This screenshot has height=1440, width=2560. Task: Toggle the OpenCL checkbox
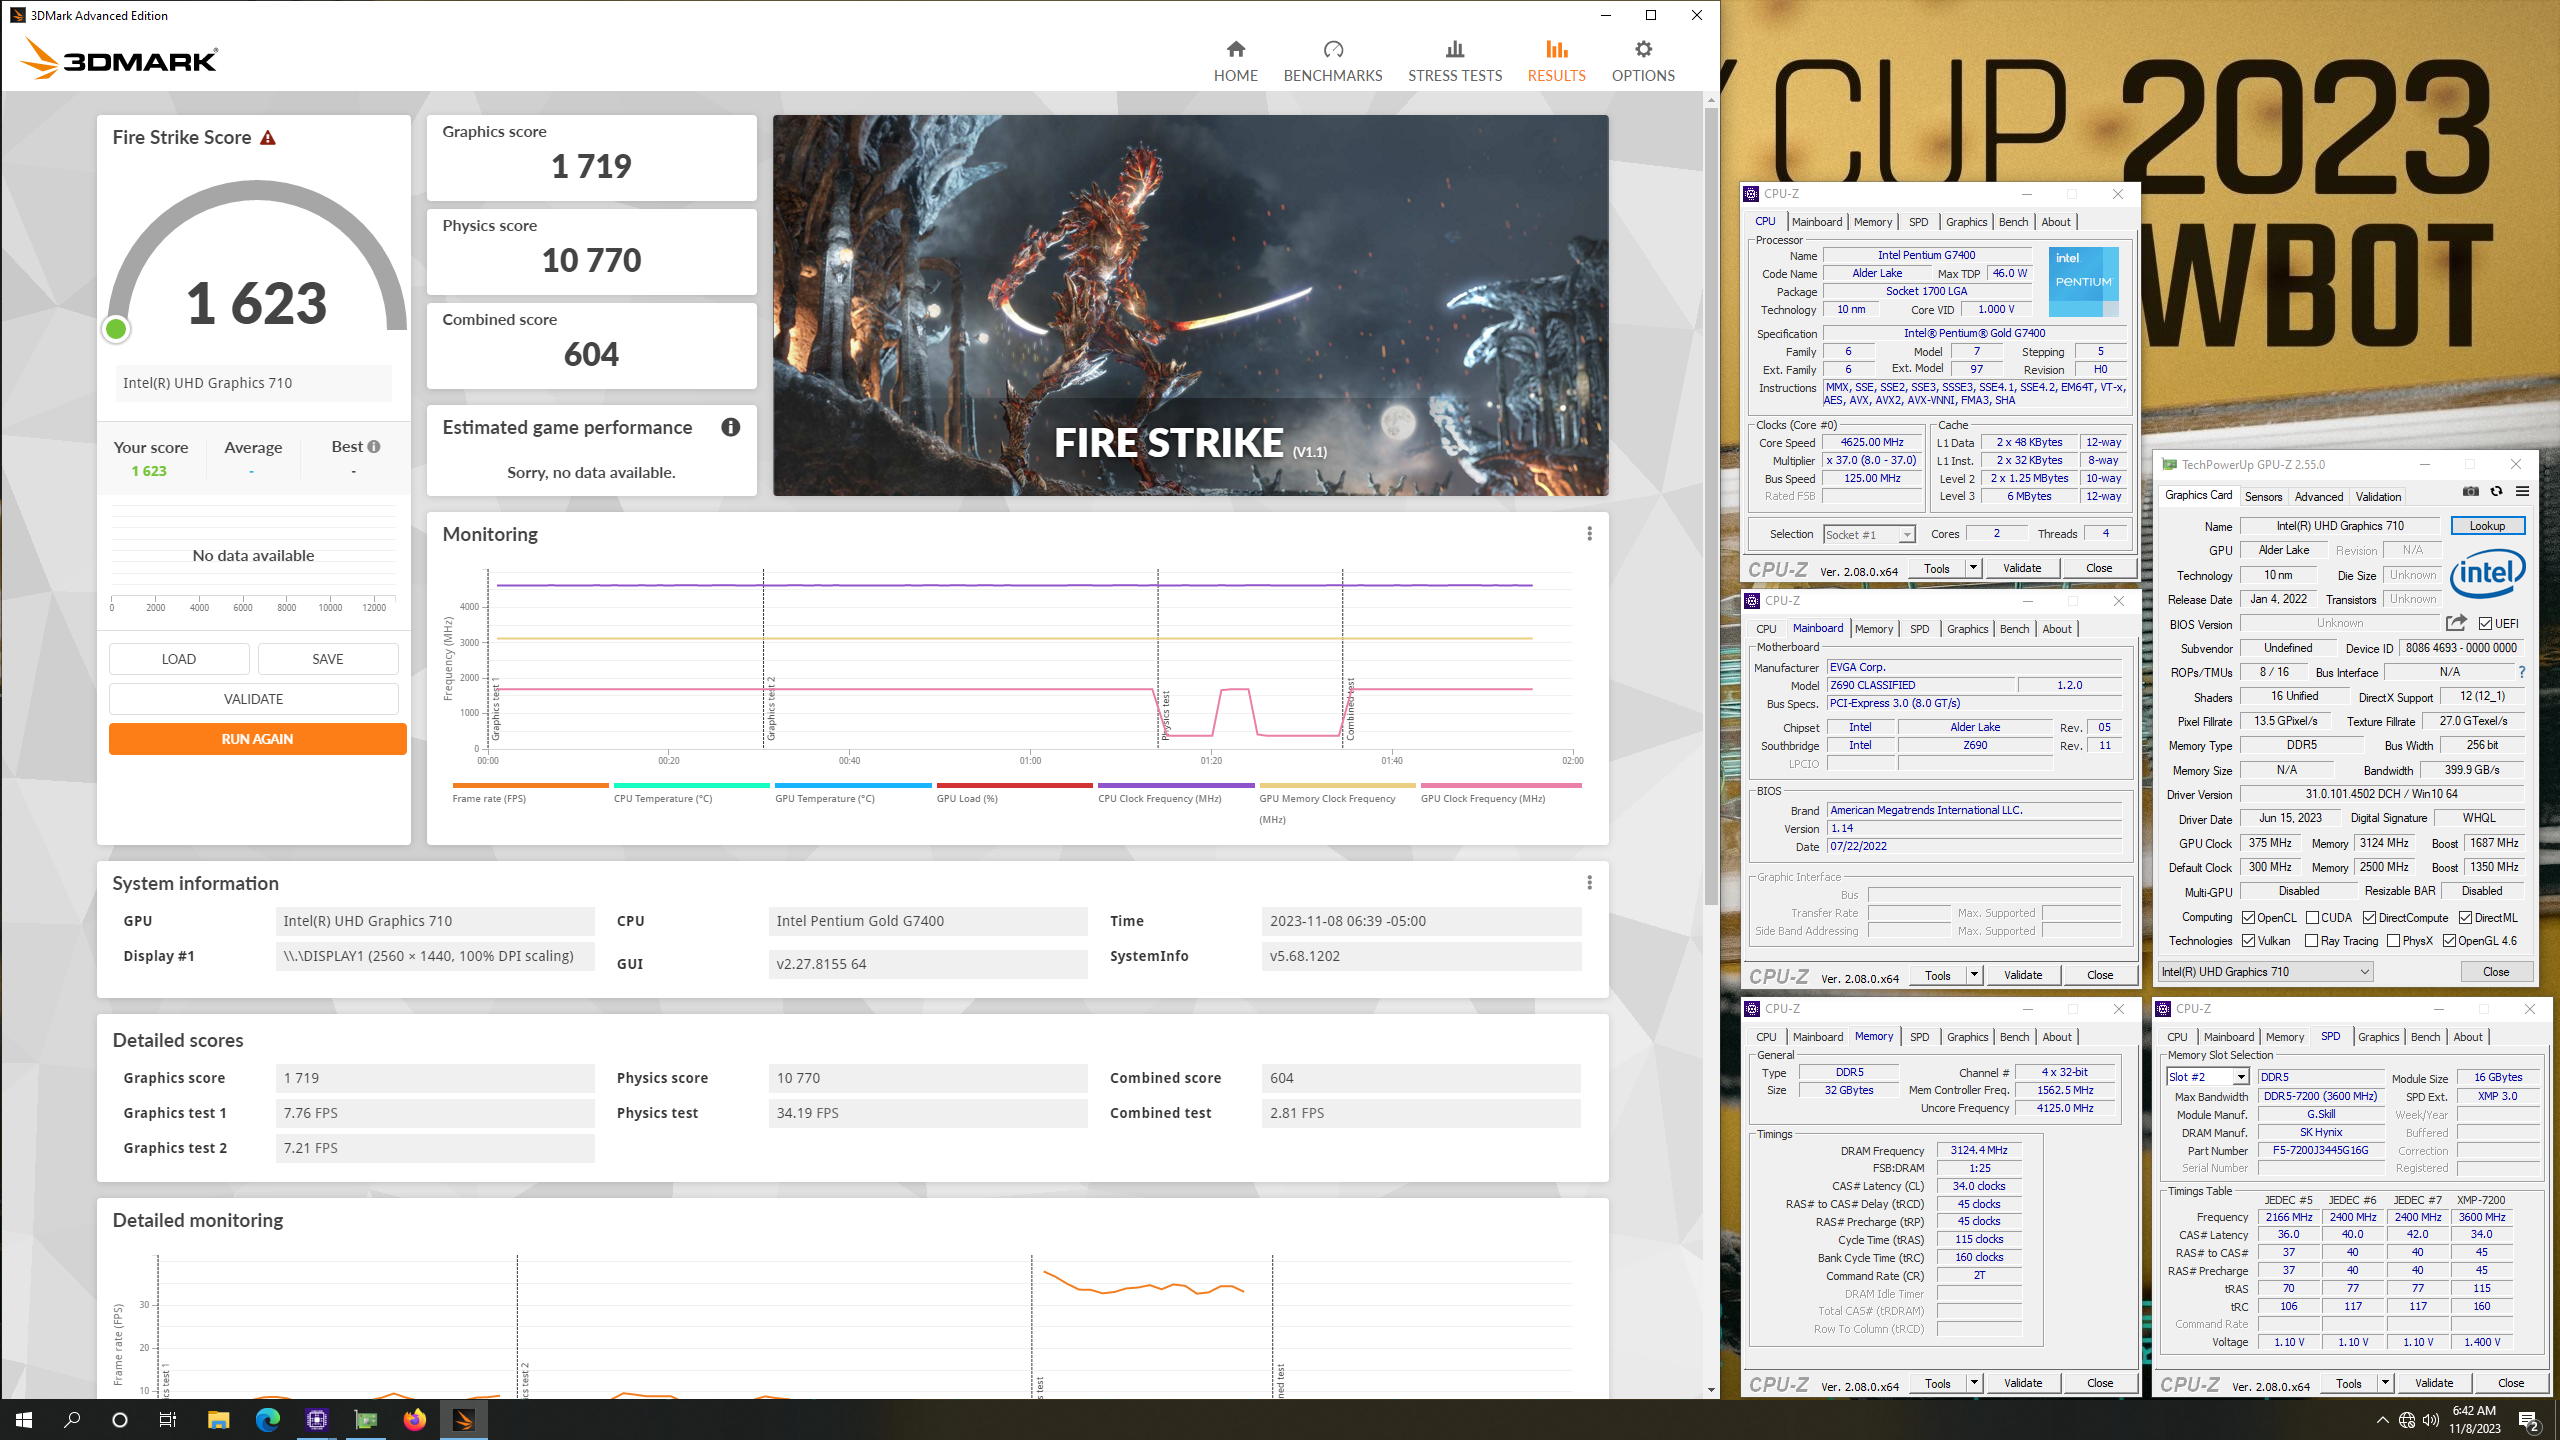point(2249,918)
